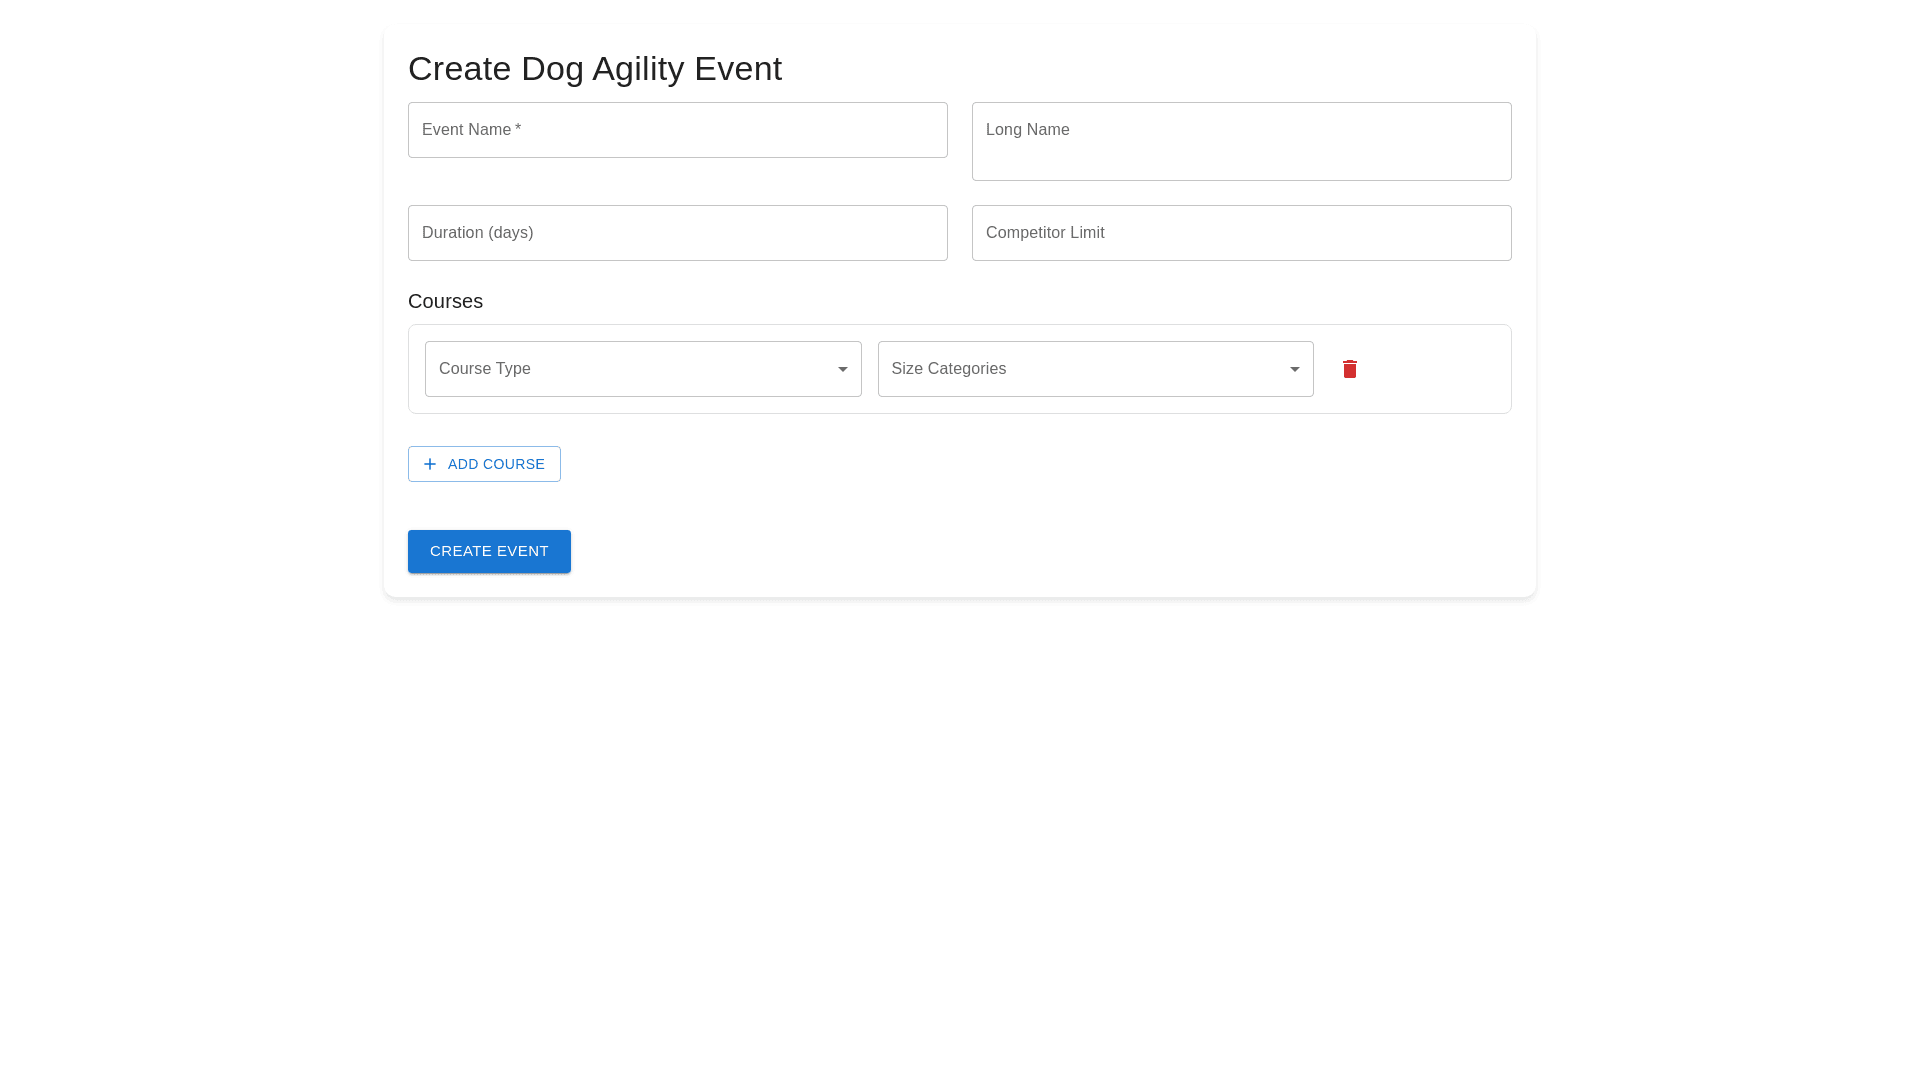The image size is (1920, 1080).
Task: Submit with the Create Event button
Action: (489, 551)
